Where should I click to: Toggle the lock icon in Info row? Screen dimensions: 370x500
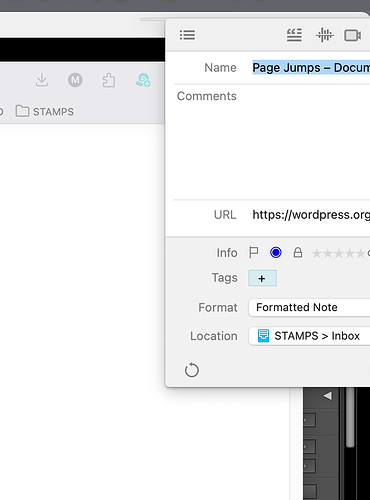(298, 253)
